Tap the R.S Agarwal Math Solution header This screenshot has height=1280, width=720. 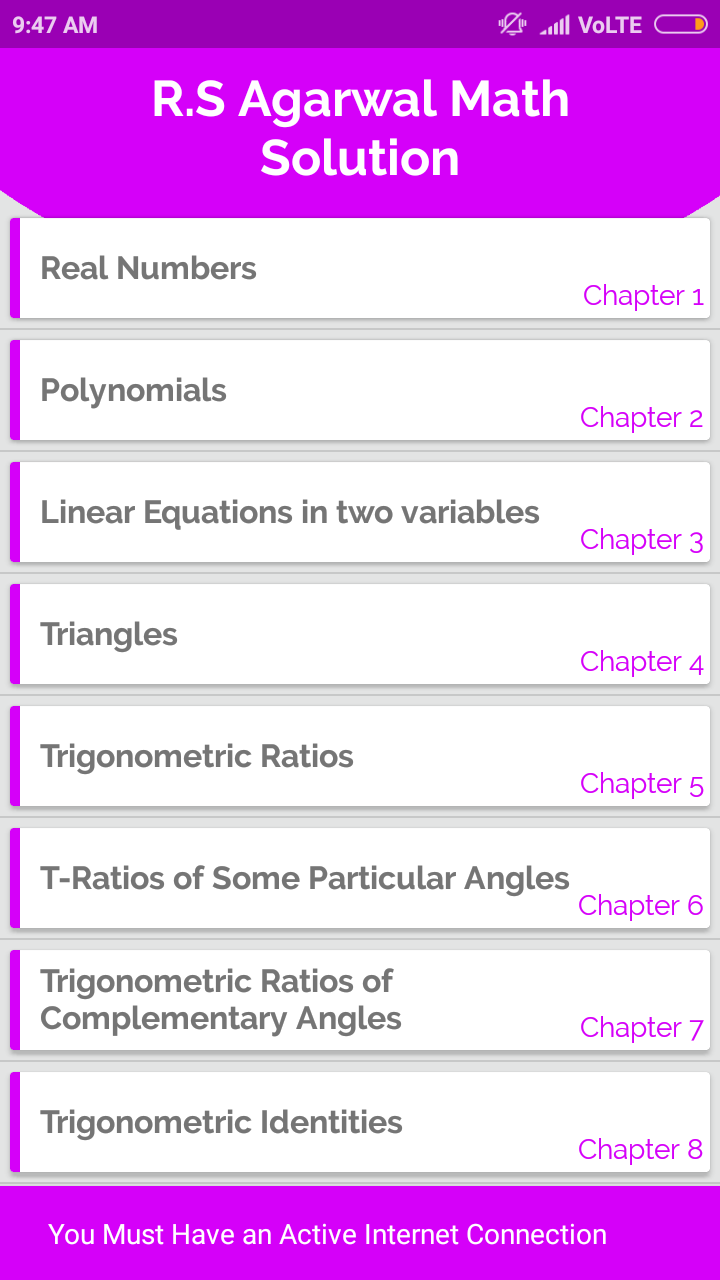click(x=360, y=128)
